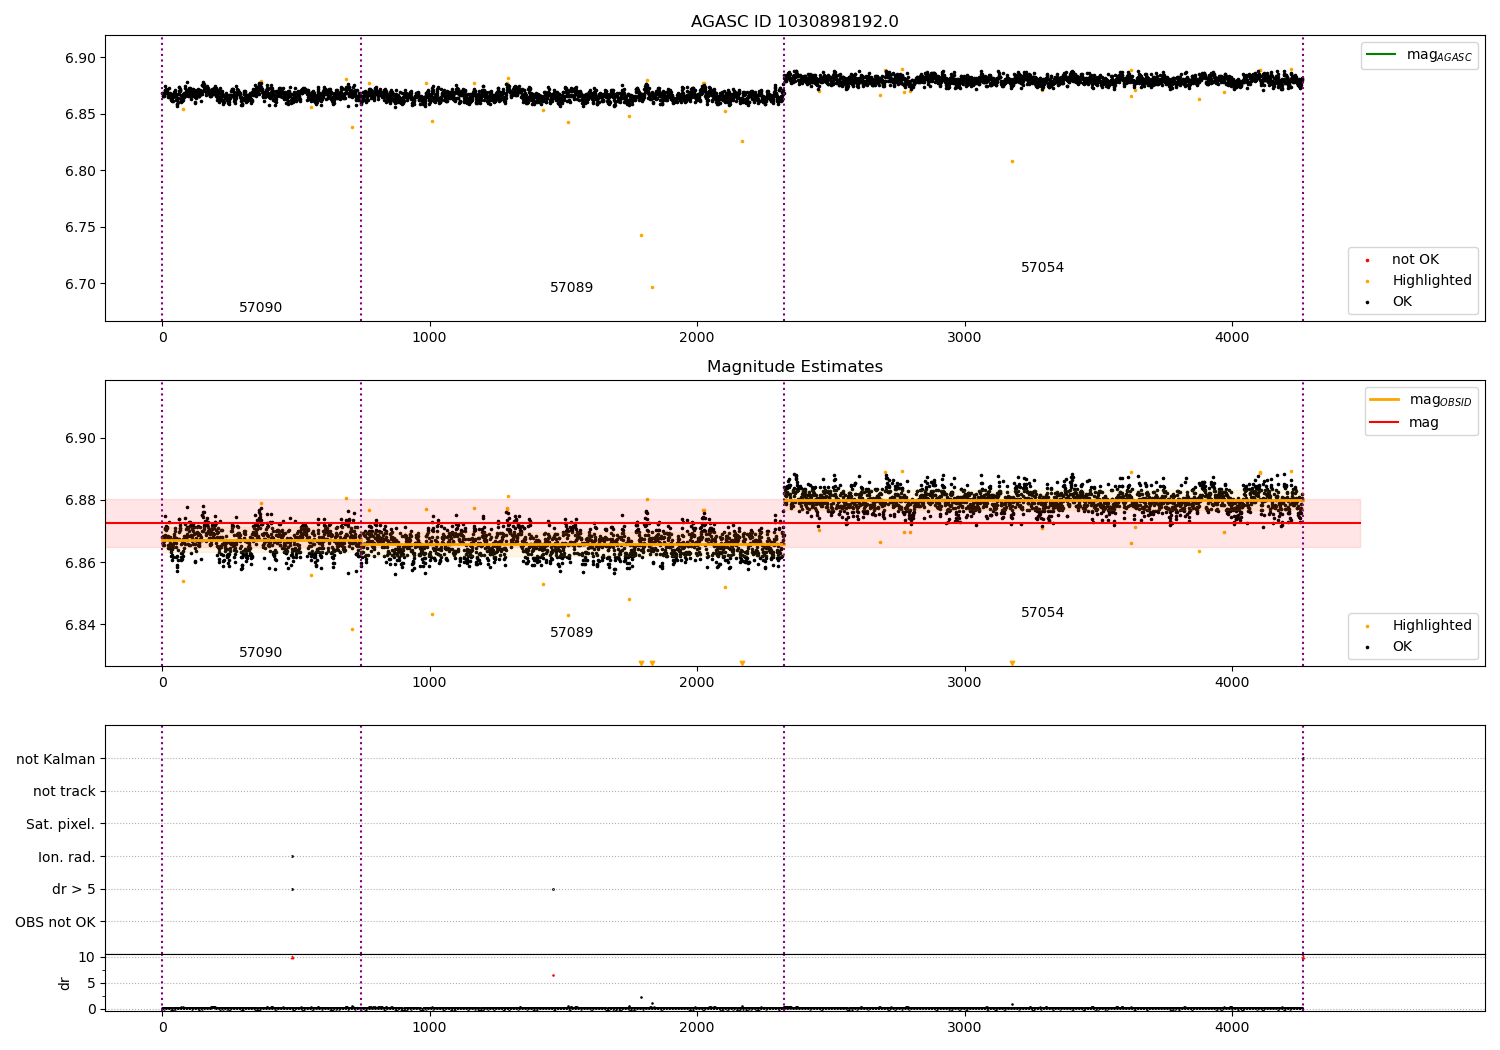
Task: Click the 3000 x-tick under the Magnitude Estimates plot
Action: pos(965,683)
